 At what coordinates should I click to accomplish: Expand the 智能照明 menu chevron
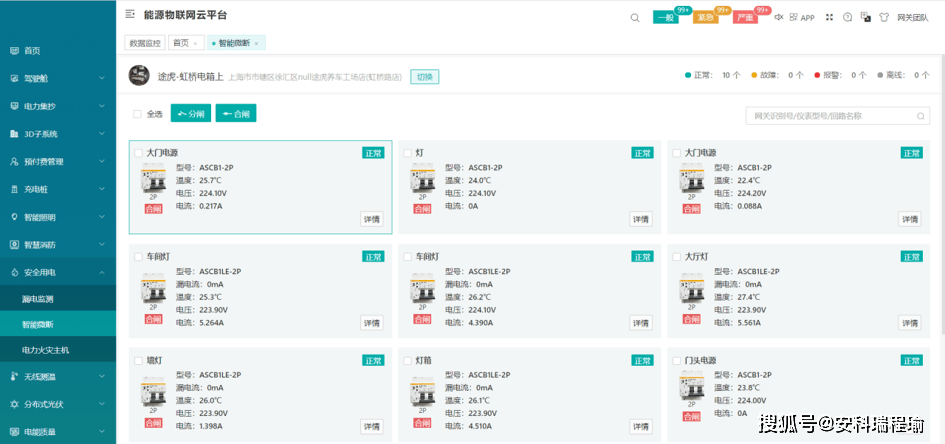pyautogui.click(x=101, y=217)
